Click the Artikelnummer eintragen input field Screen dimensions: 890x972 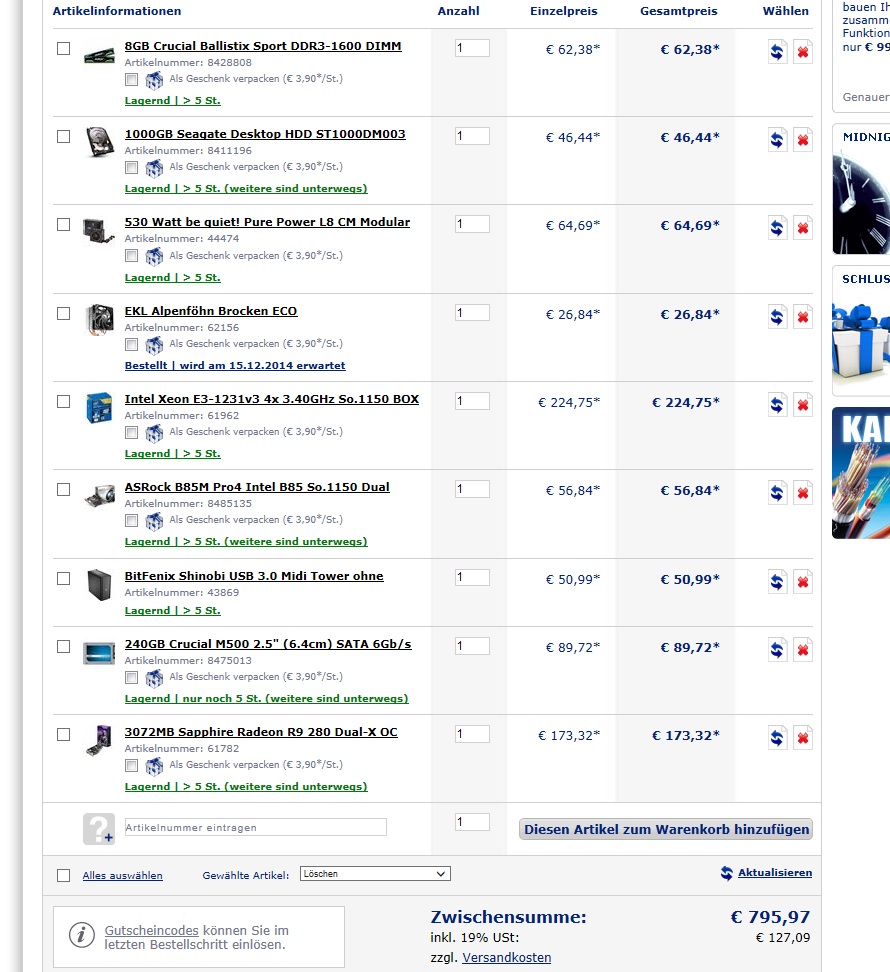pyautogui.click(x=255, y=828)
